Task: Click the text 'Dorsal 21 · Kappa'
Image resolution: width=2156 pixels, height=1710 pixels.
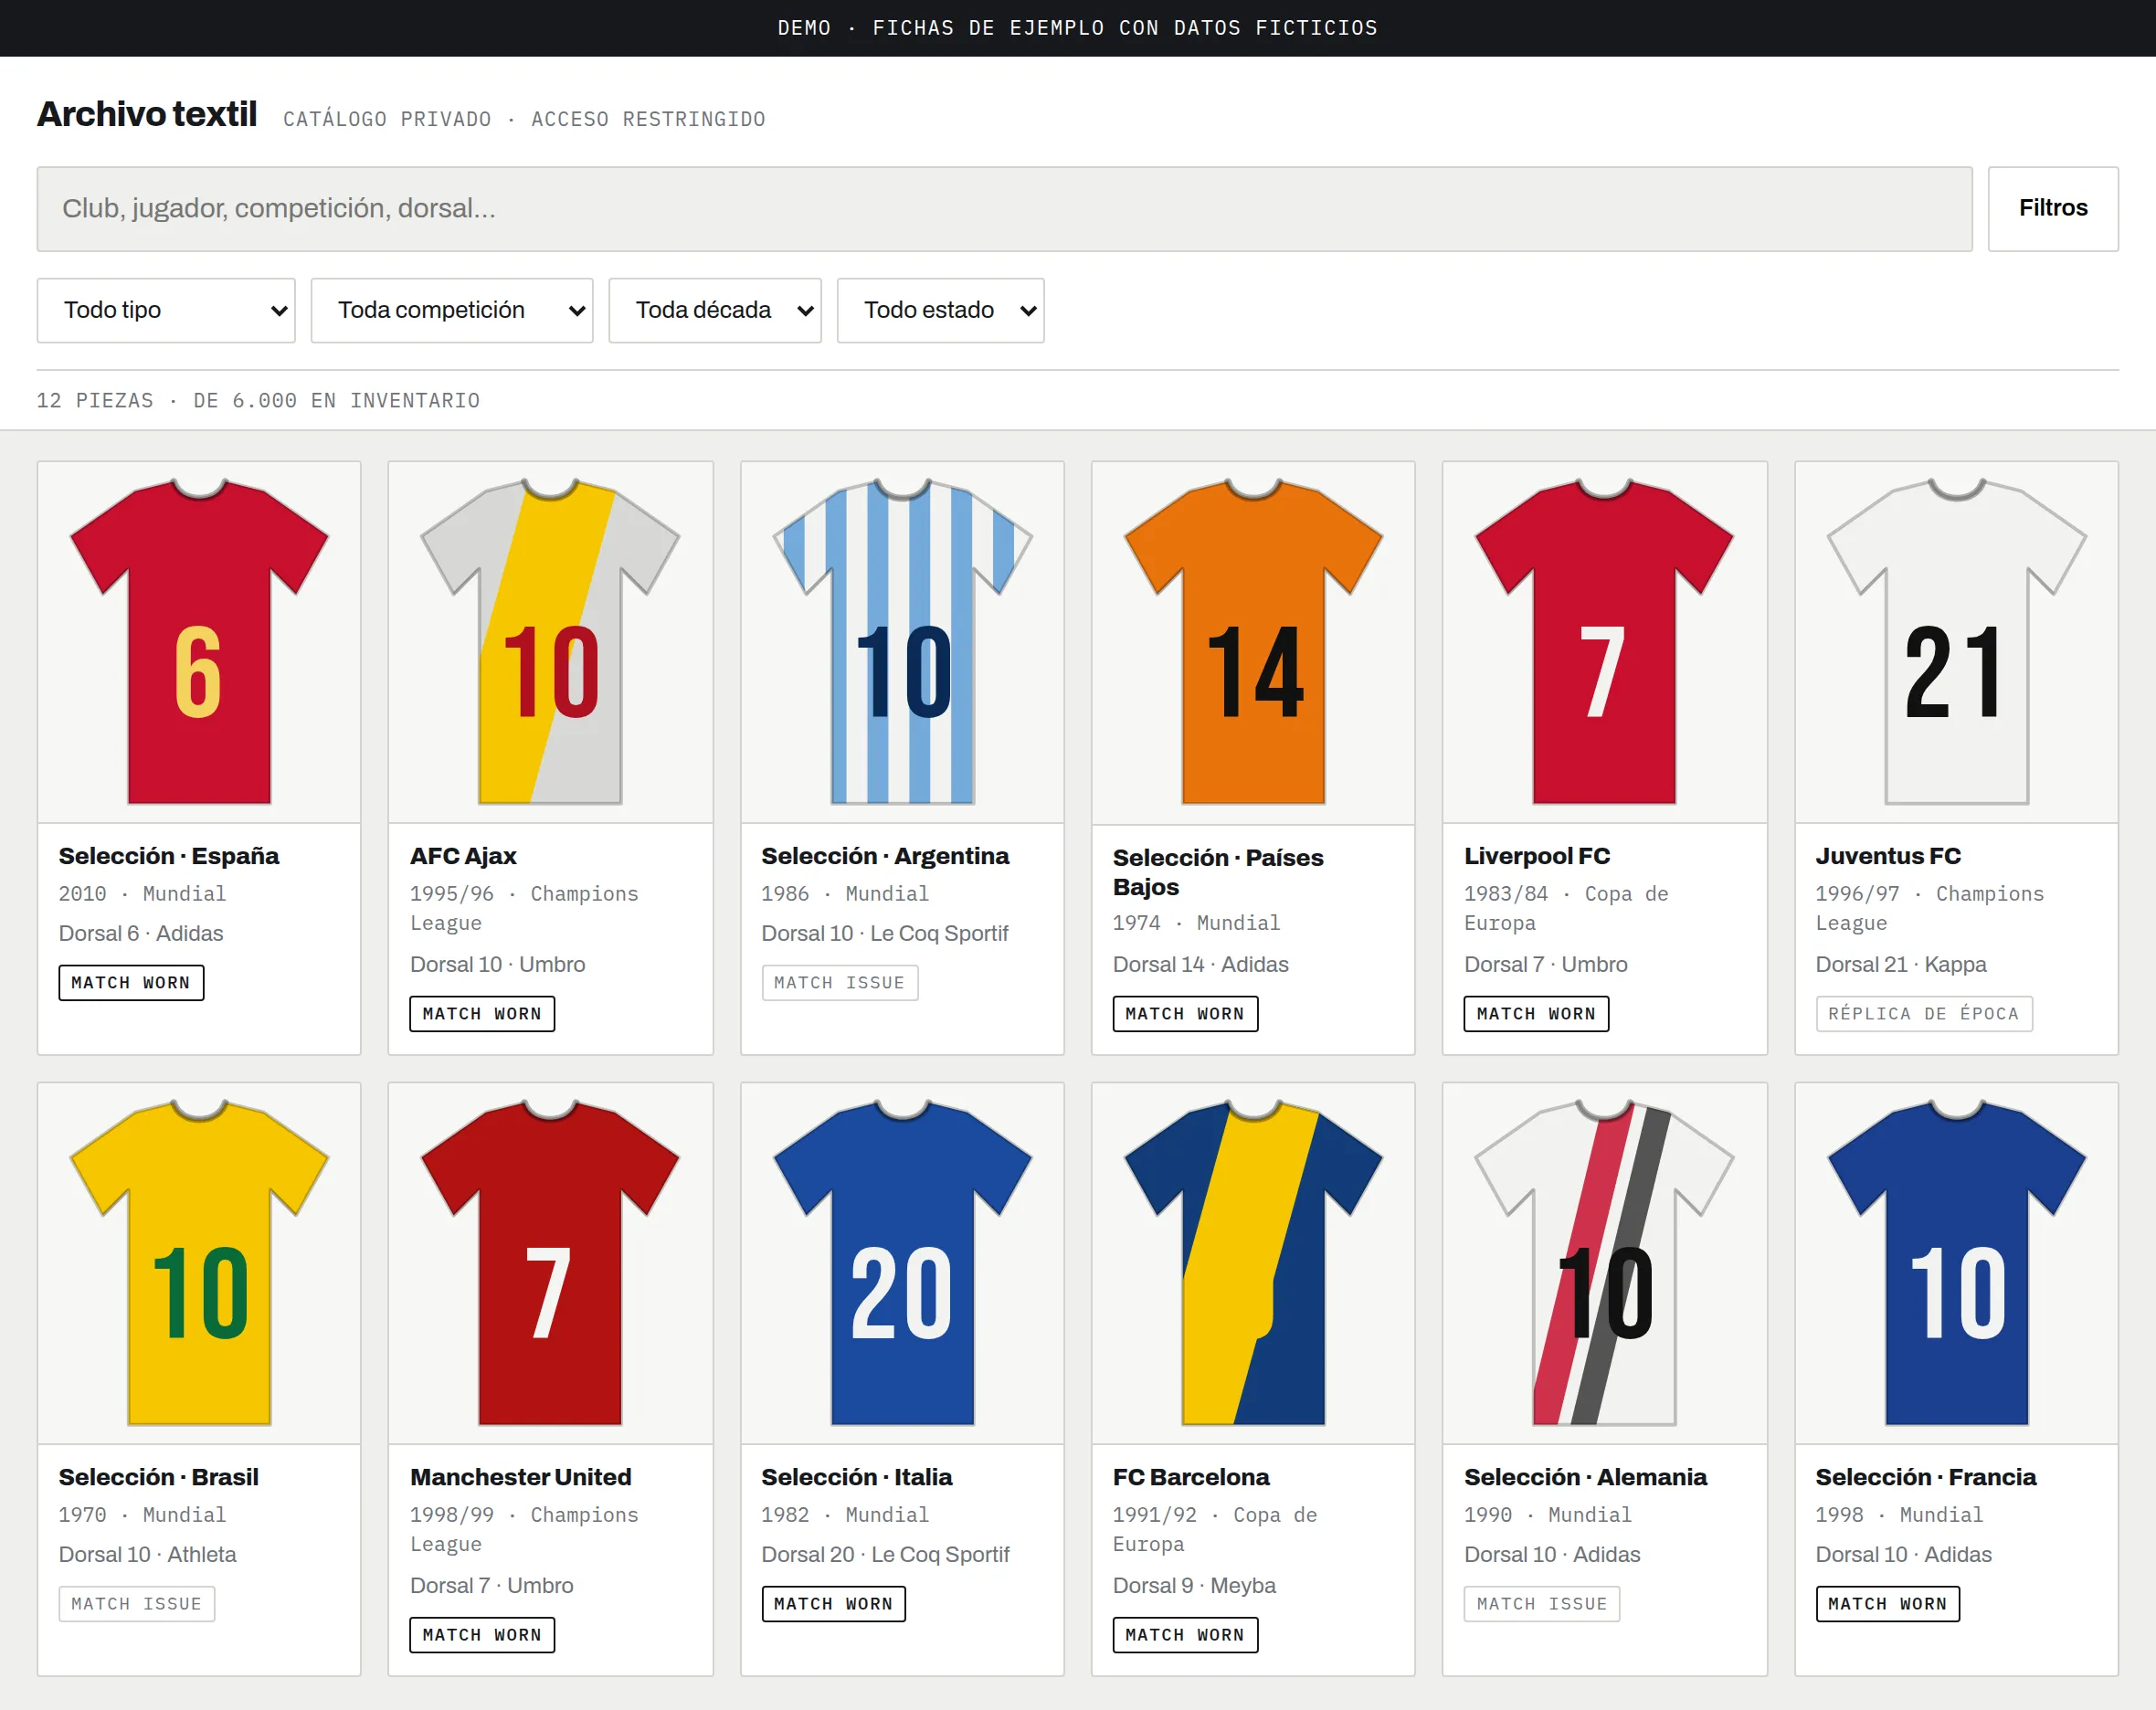Action: click(1901, 964)
